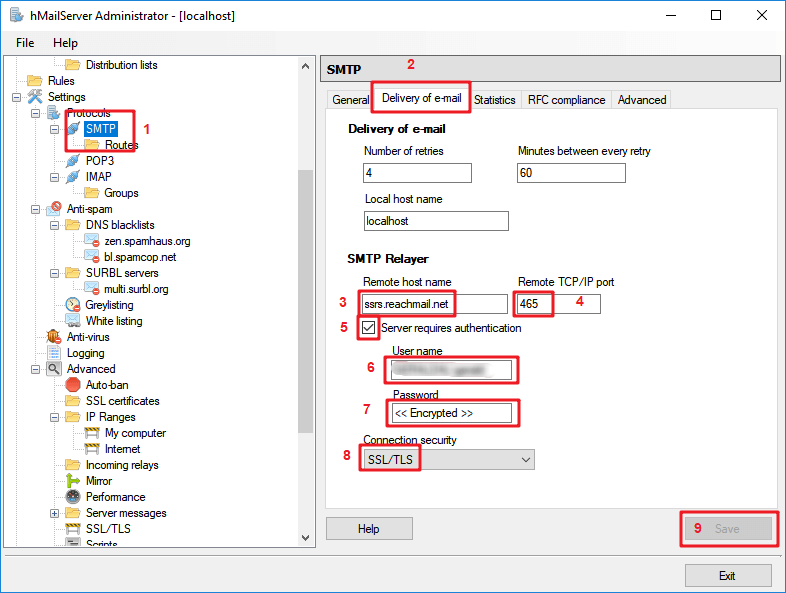Viewport: 786px width, 593px height.
Task: Select the Delivery of e-mail tab
Action: [x=422, y=98]
